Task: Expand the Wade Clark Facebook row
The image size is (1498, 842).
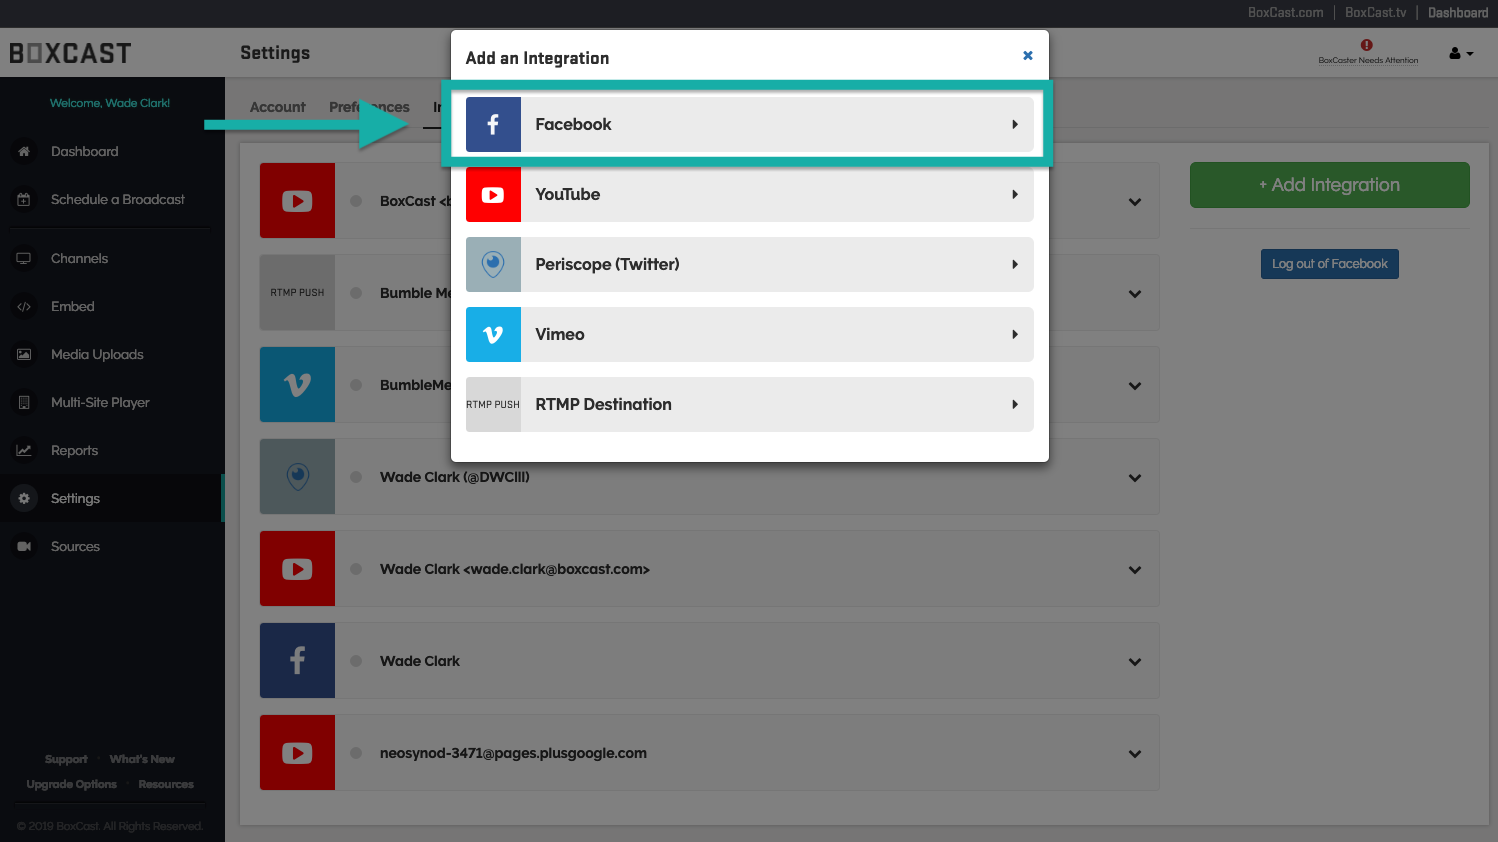Action: (1135, 662)
